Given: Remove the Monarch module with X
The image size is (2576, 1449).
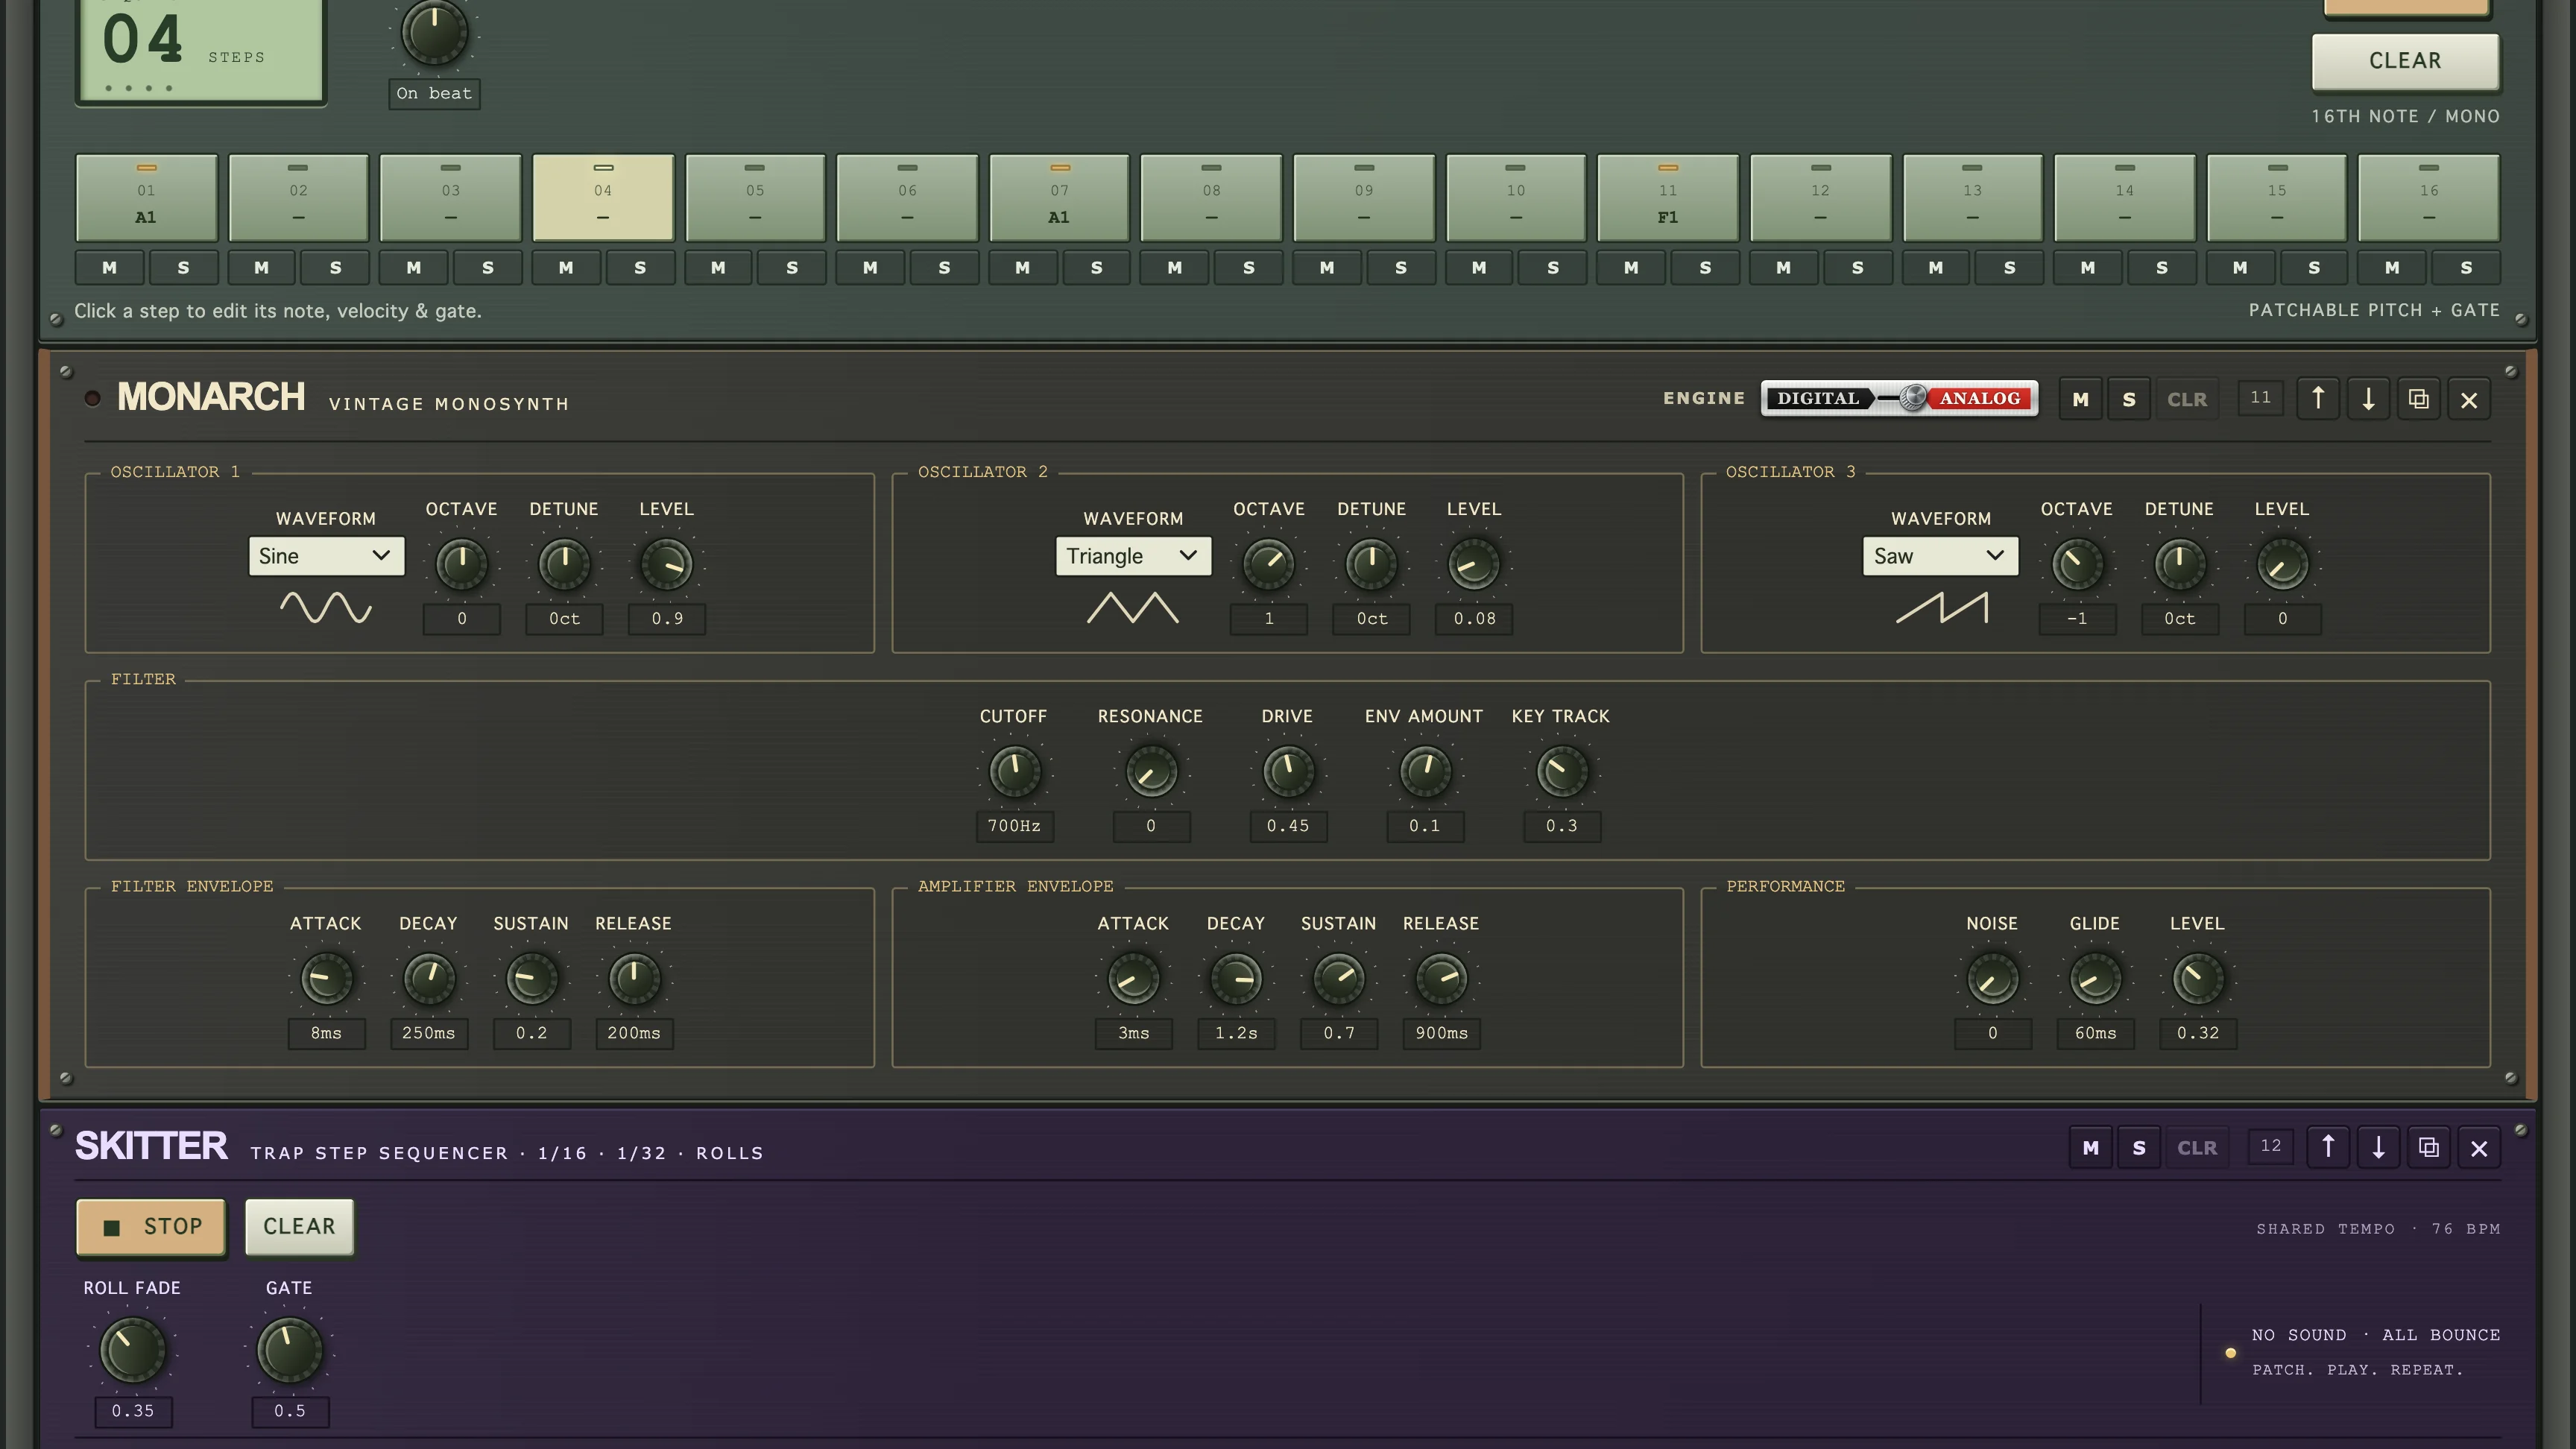Looking at the screenshot, I should 2469,399.
